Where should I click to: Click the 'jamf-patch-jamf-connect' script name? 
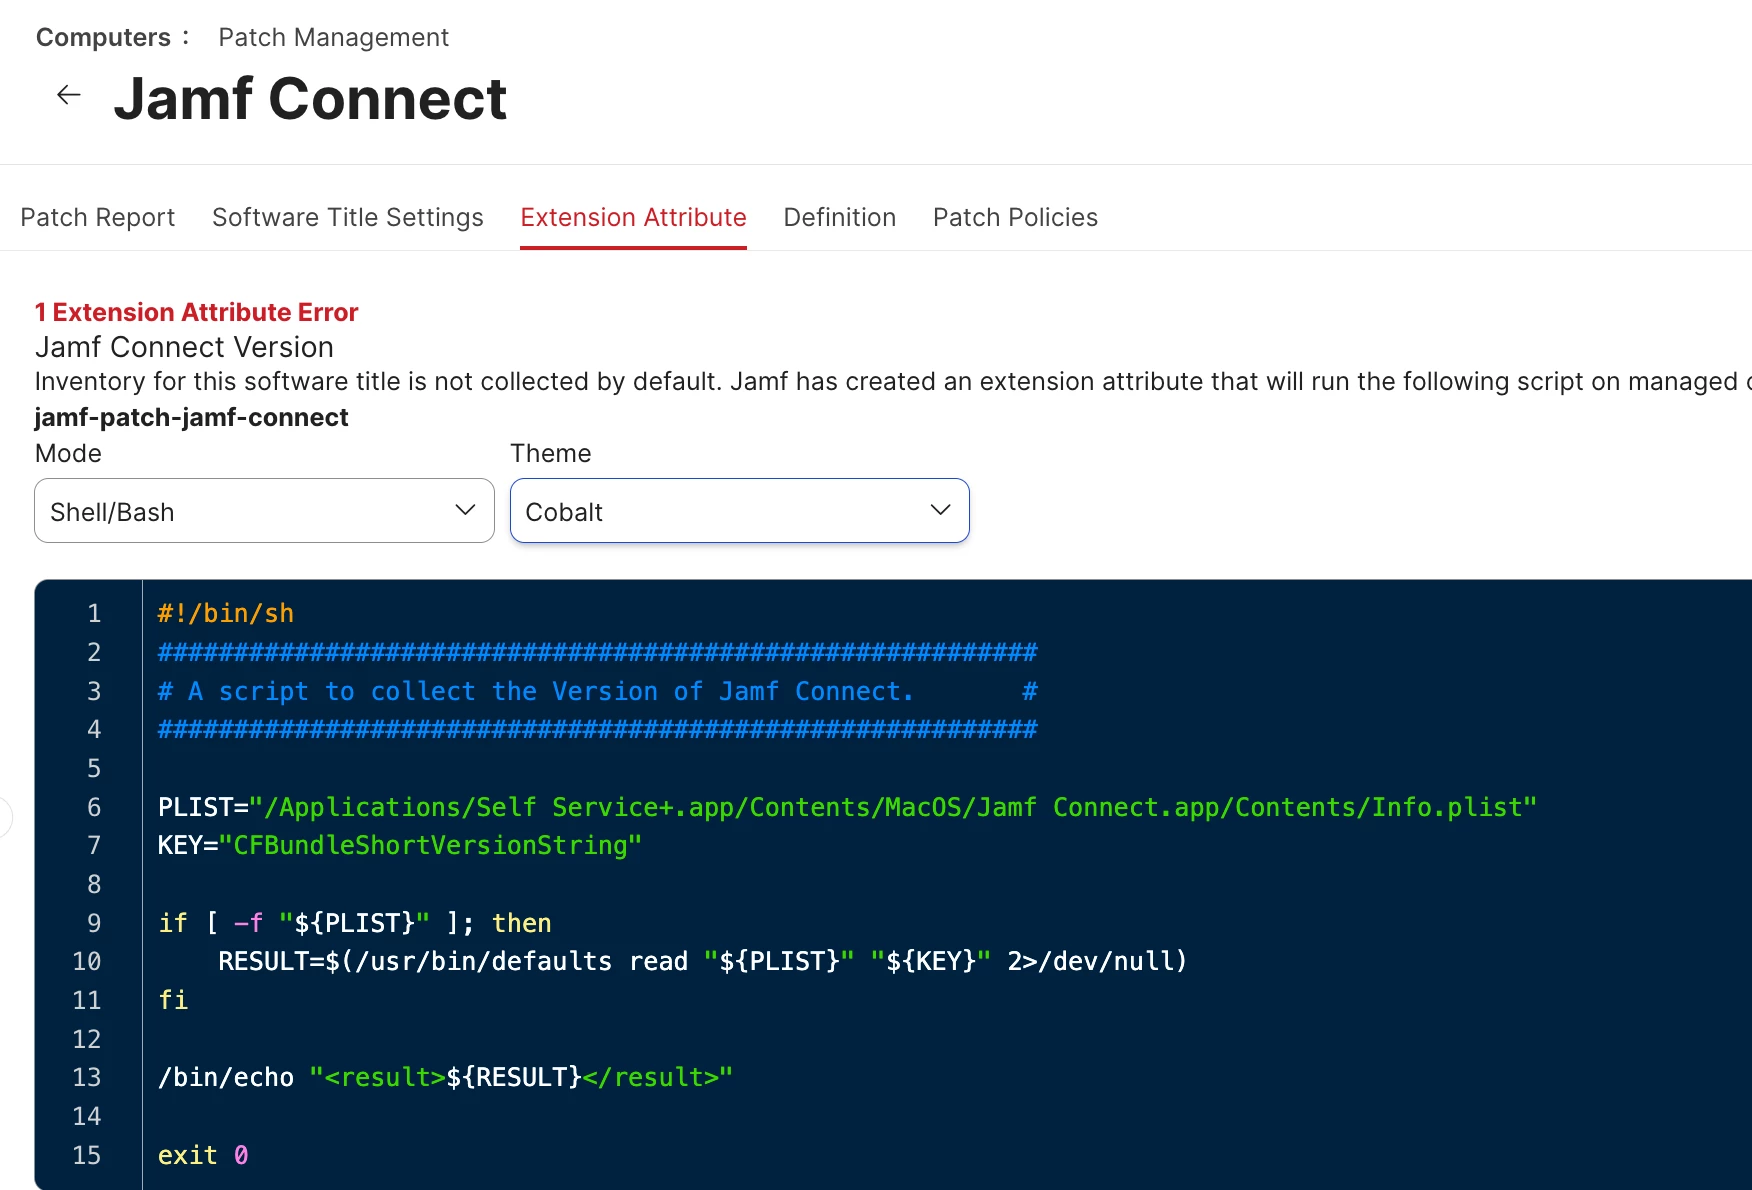coord(191,417)
